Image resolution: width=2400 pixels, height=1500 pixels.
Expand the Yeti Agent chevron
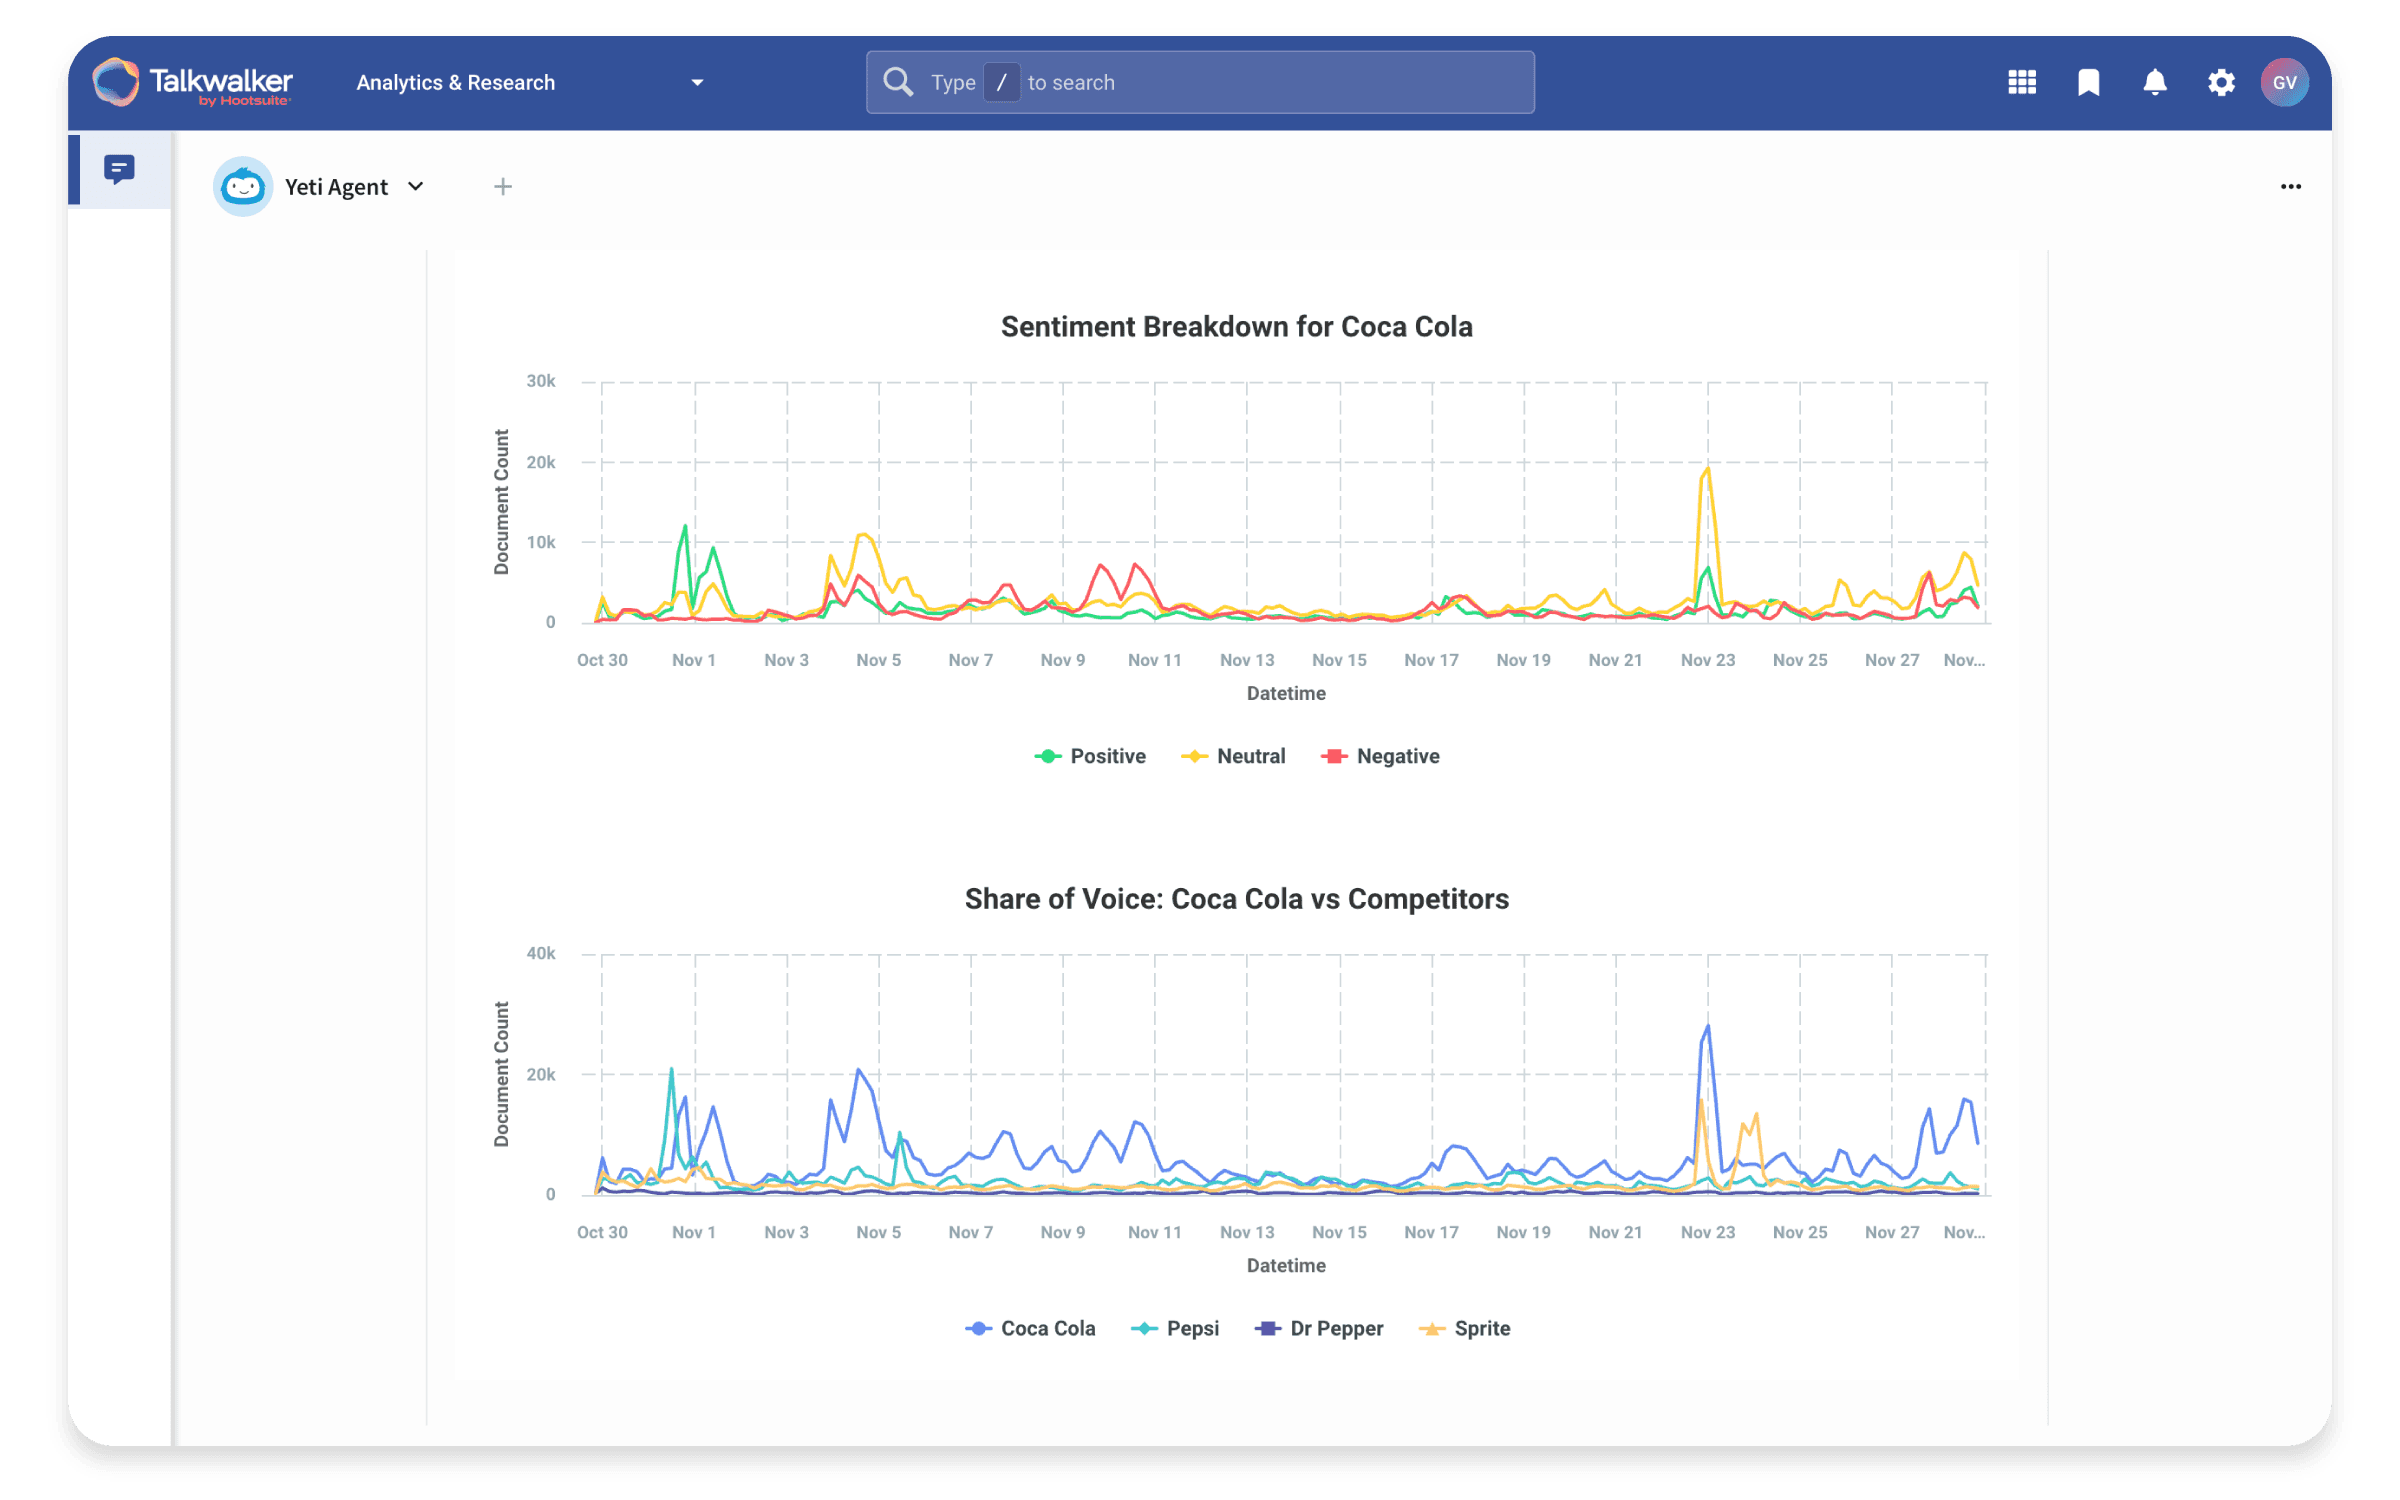[416, 186]
